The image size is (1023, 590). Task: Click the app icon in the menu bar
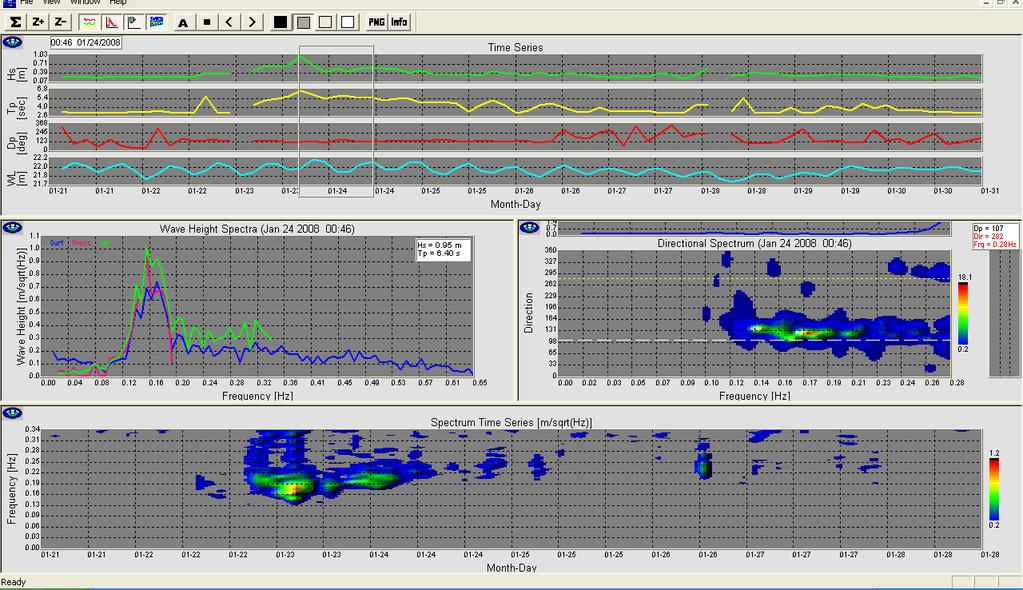tap(10, 3)
